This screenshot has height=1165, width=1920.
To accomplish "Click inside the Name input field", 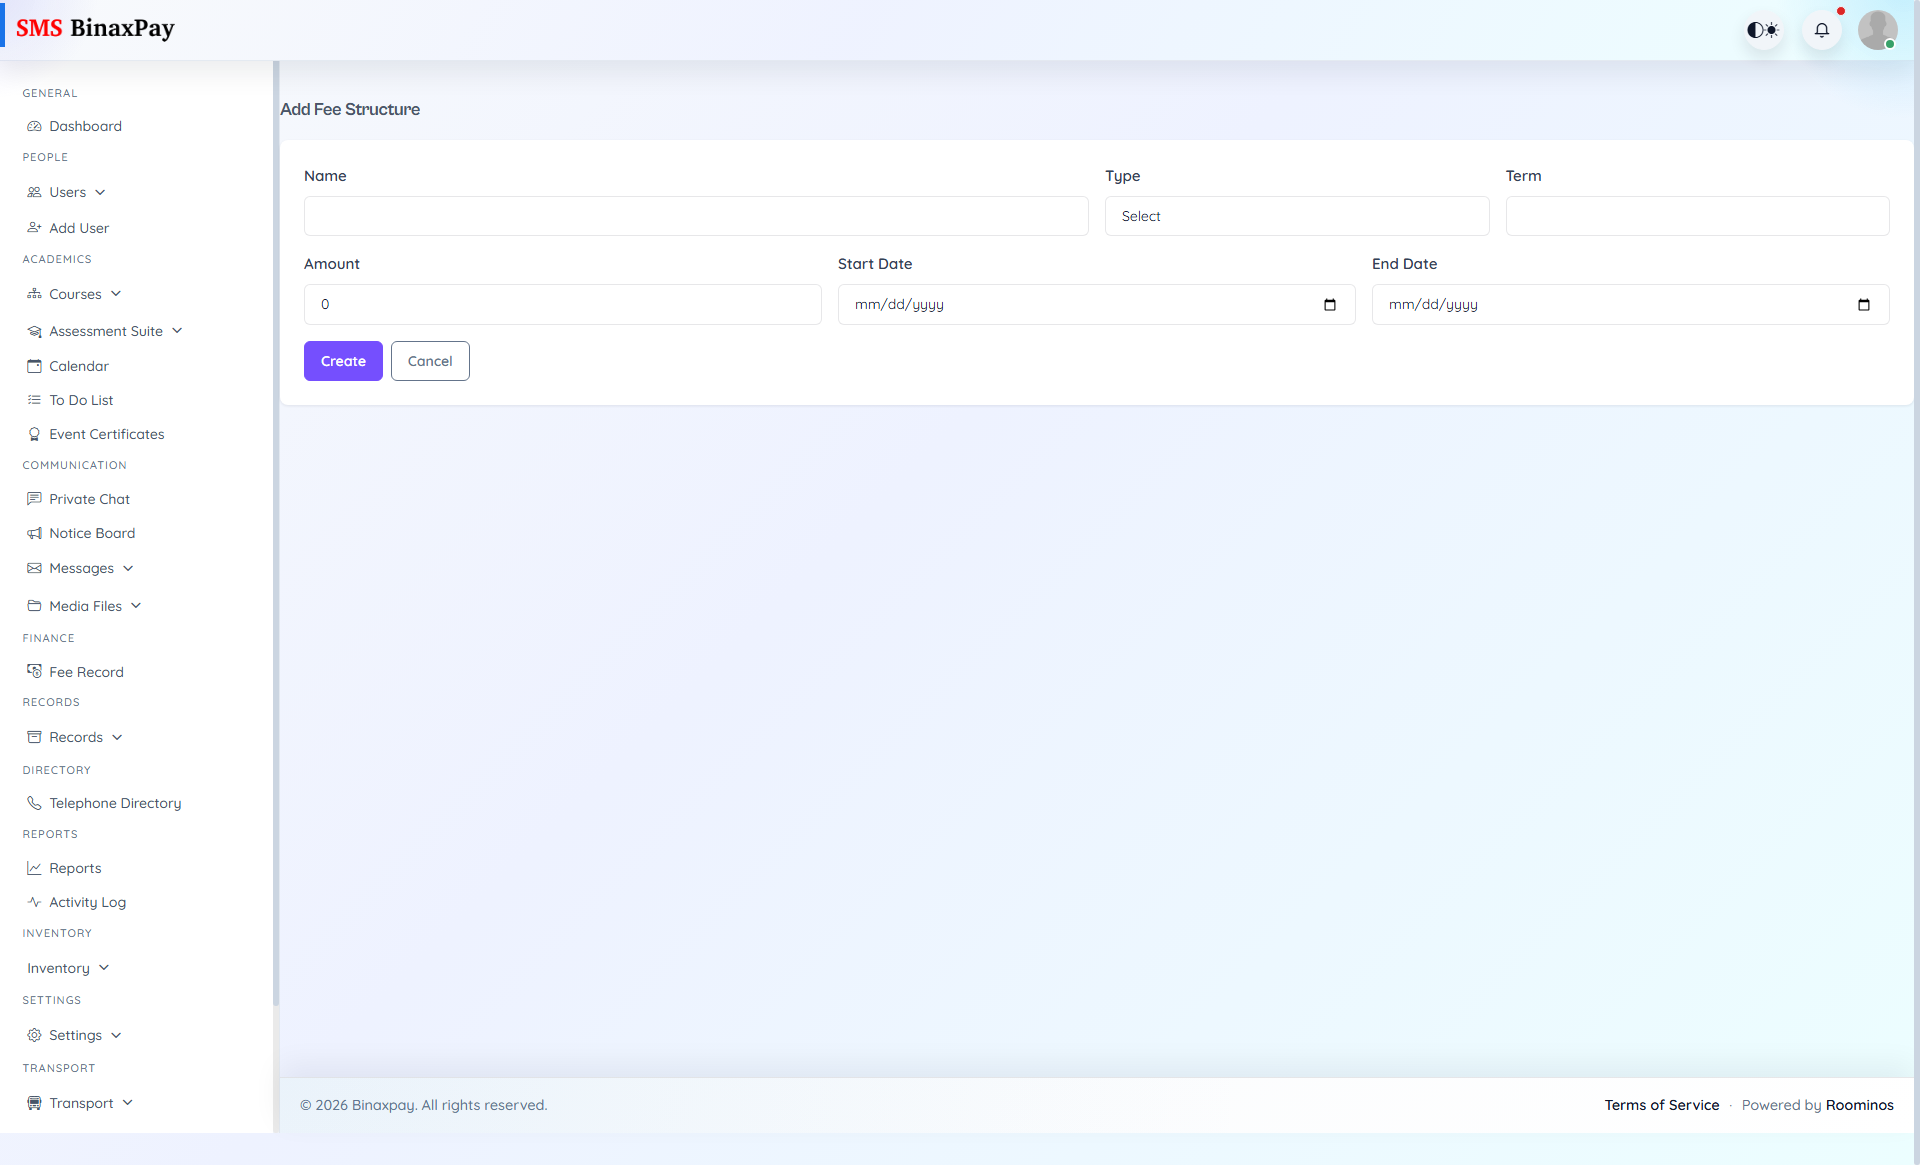I will pos(696,216).
